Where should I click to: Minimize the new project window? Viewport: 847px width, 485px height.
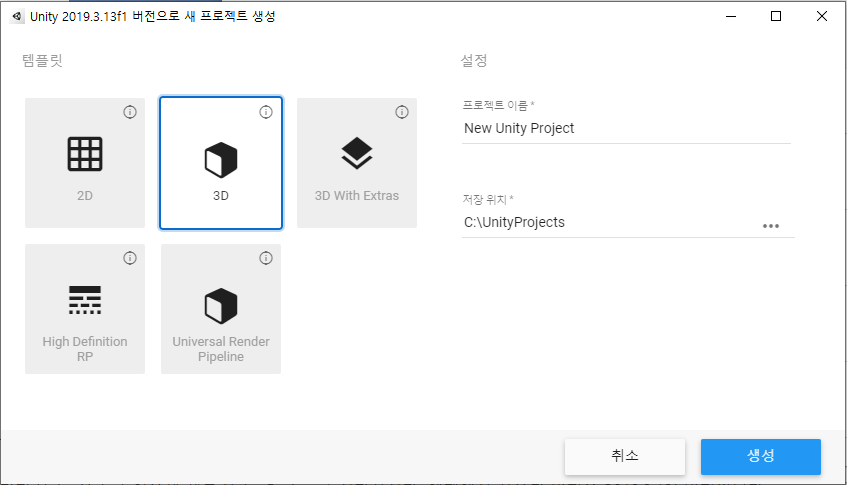(731, 16)
